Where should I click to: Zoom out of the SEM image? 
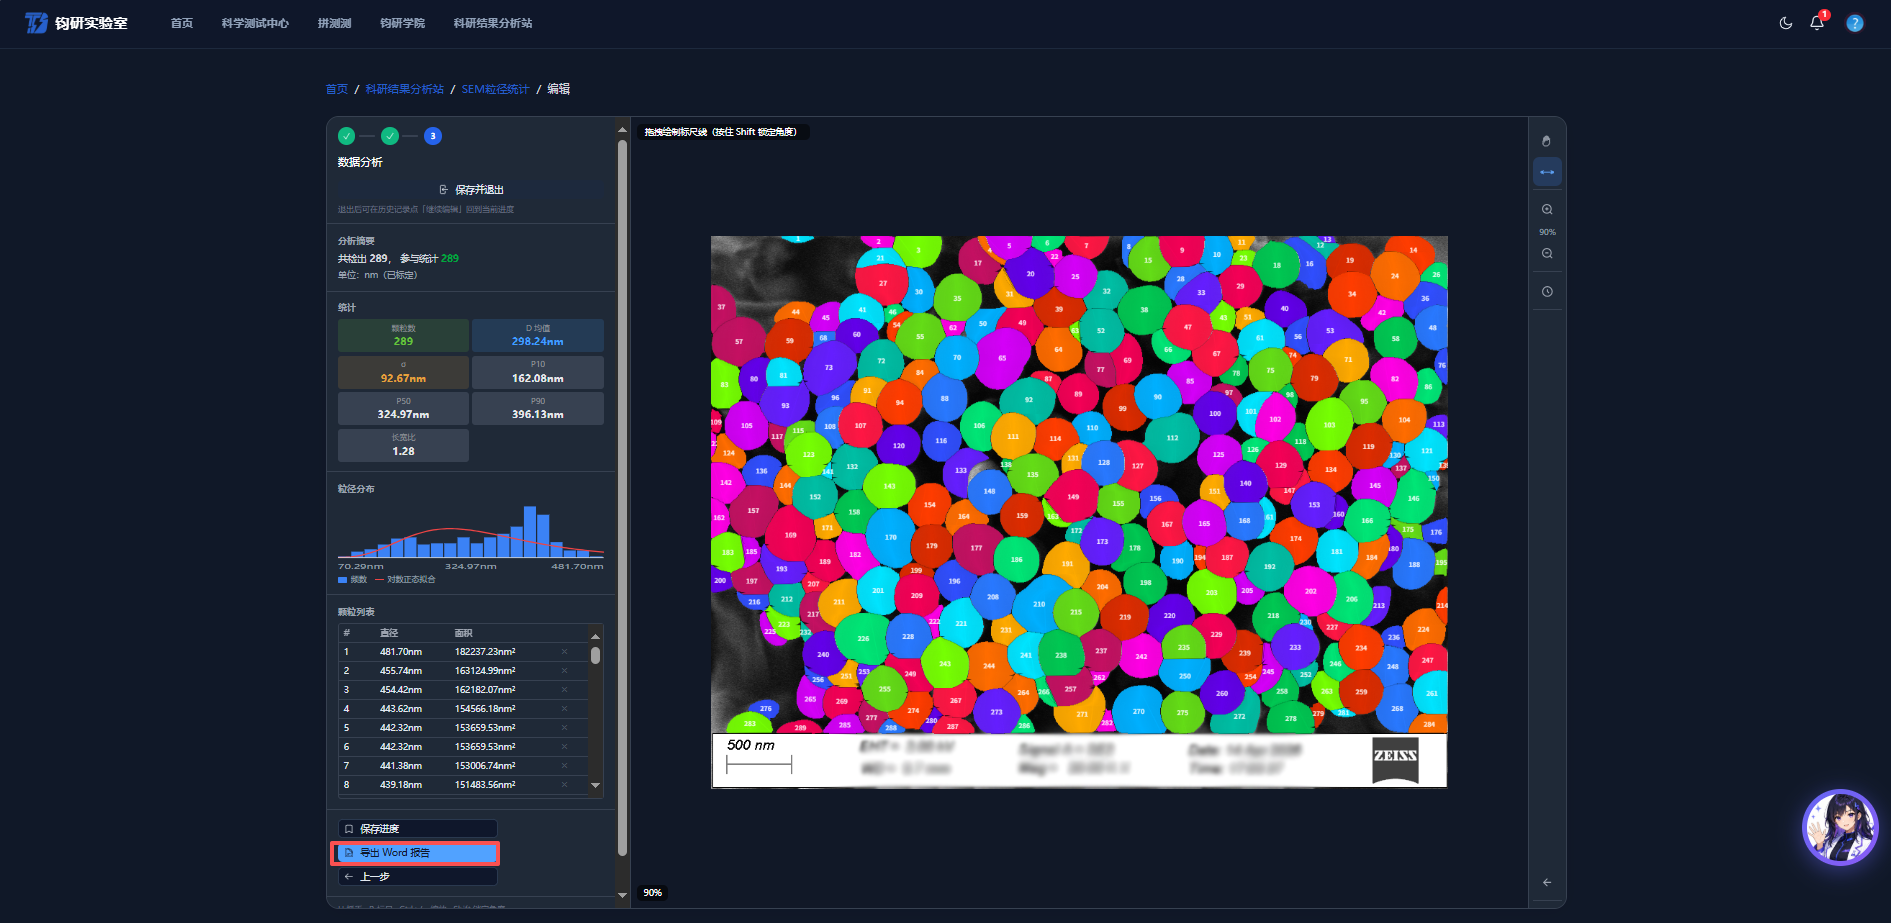[1547, 254]
